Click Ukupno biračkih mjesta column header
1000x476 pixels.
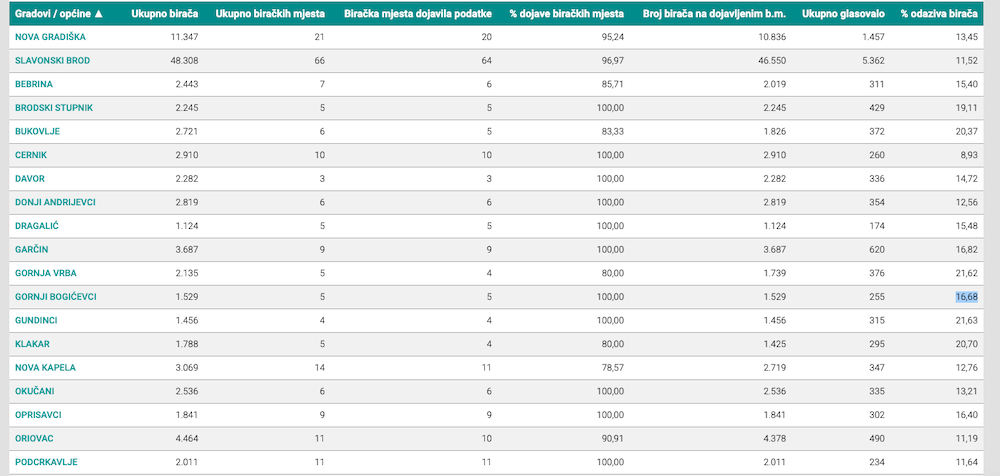pyautogui.click(x=270, y=13)
